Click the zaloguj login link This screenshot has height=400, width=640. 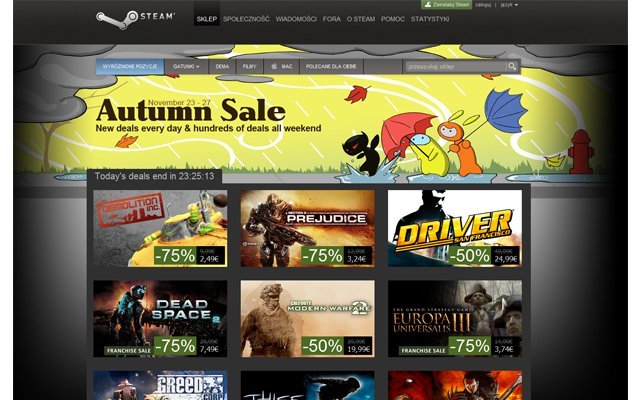pyautogui.click(x=483, y=5)
